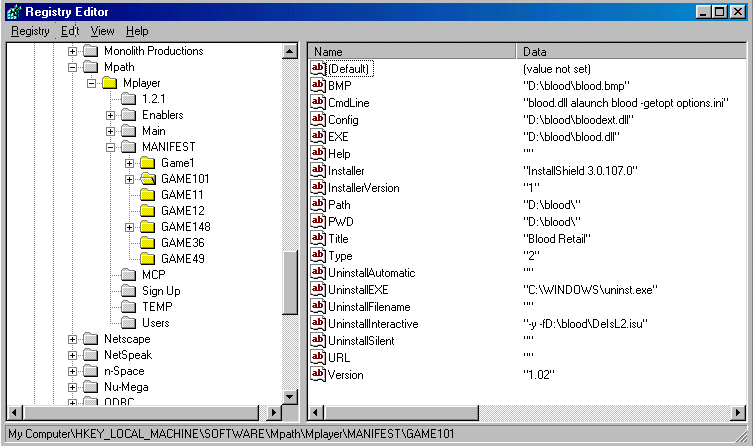Open the Registry menu
Image resolution: width=753 pixels, height=446 pixels.
tap(30, 31)
